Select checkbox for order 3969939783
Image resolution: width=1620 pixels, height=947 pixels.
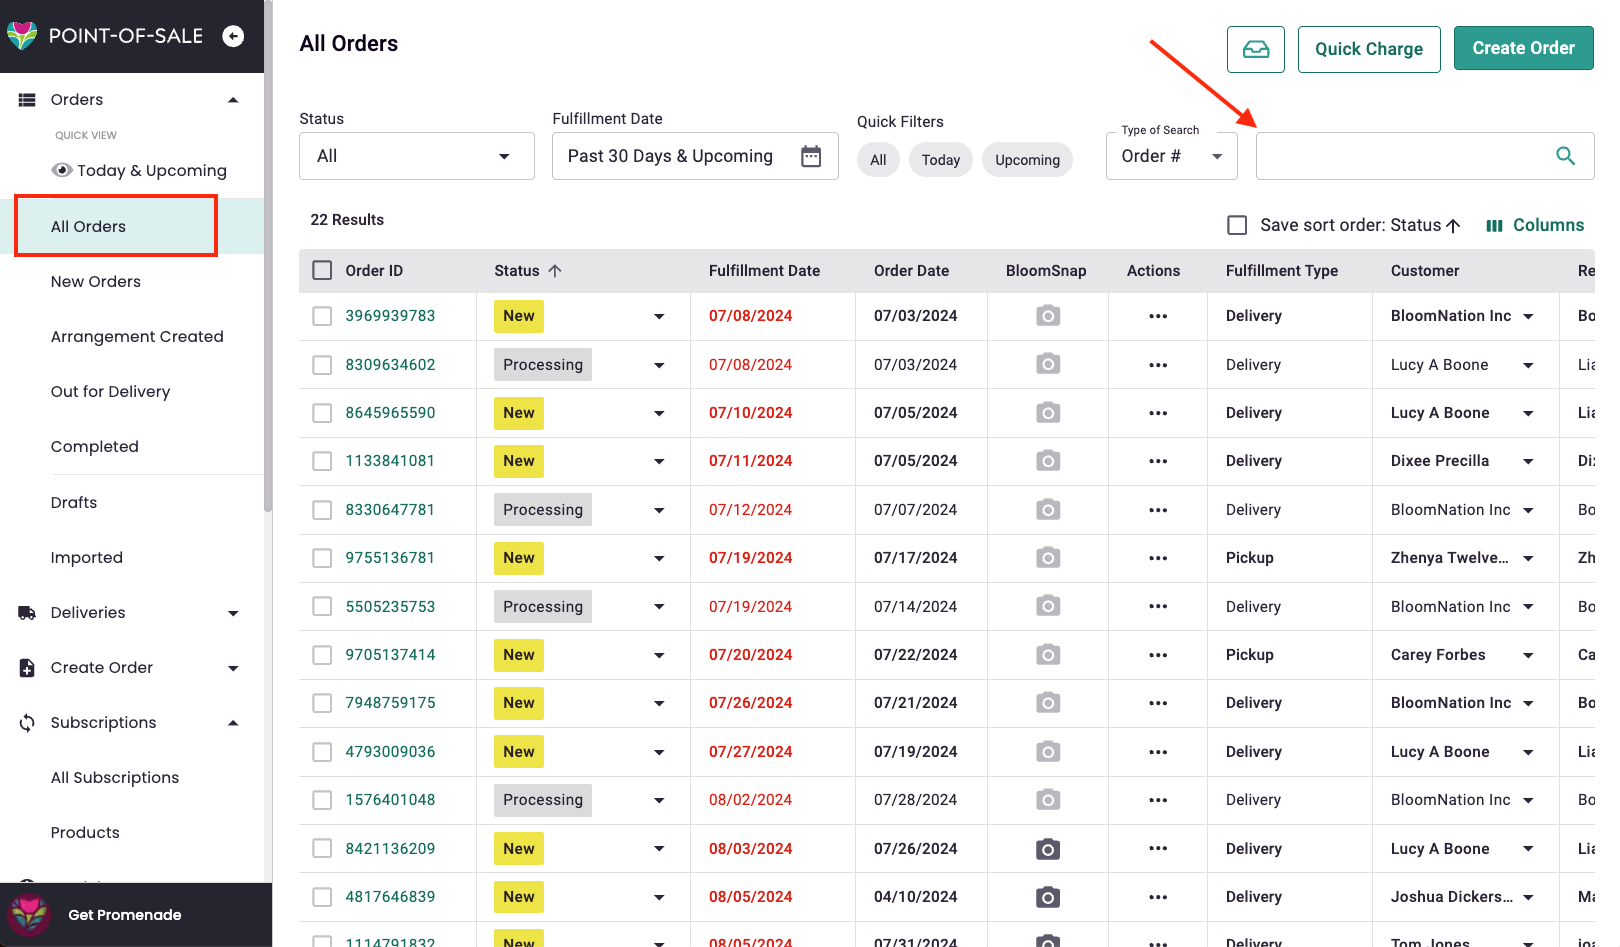pyautogui.click(x=322, y=316)
